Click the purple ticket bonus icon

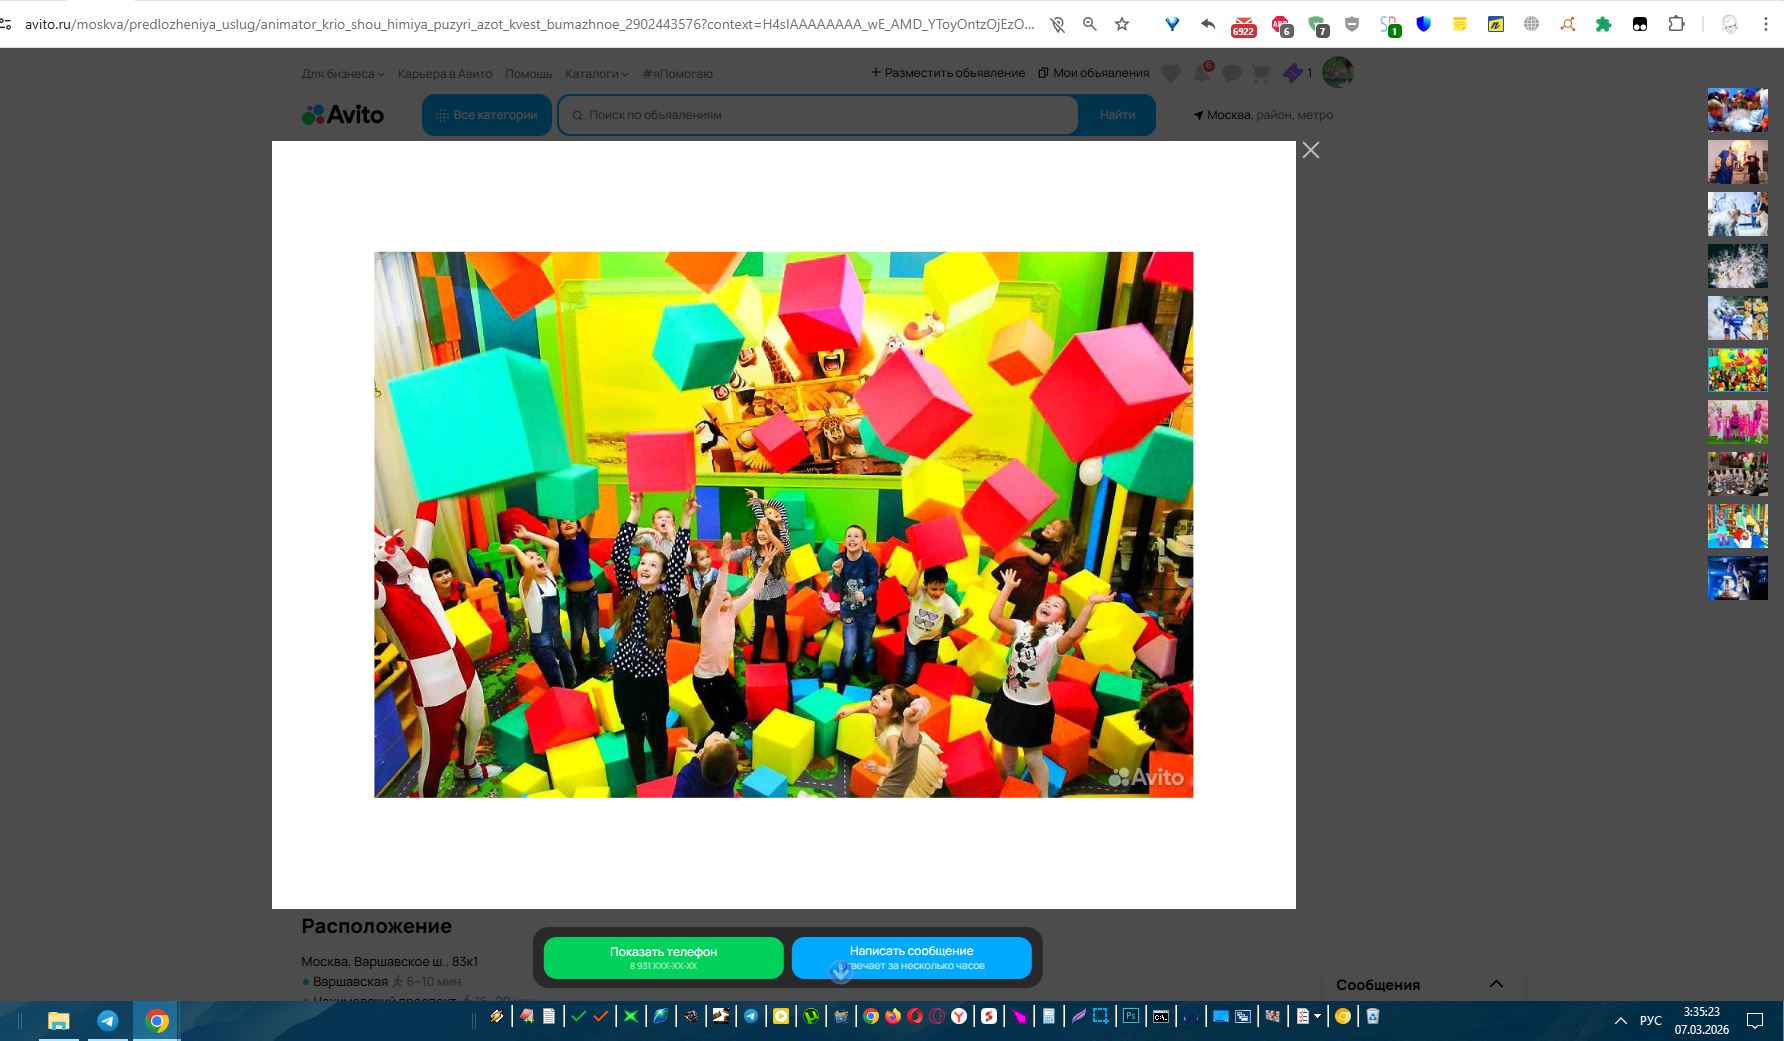(x=1293, y=73)
